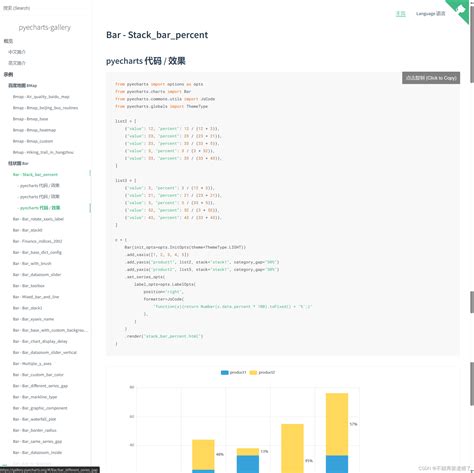
Task: Open Bmap - Bmap_custom example
Action: point(33,141)
